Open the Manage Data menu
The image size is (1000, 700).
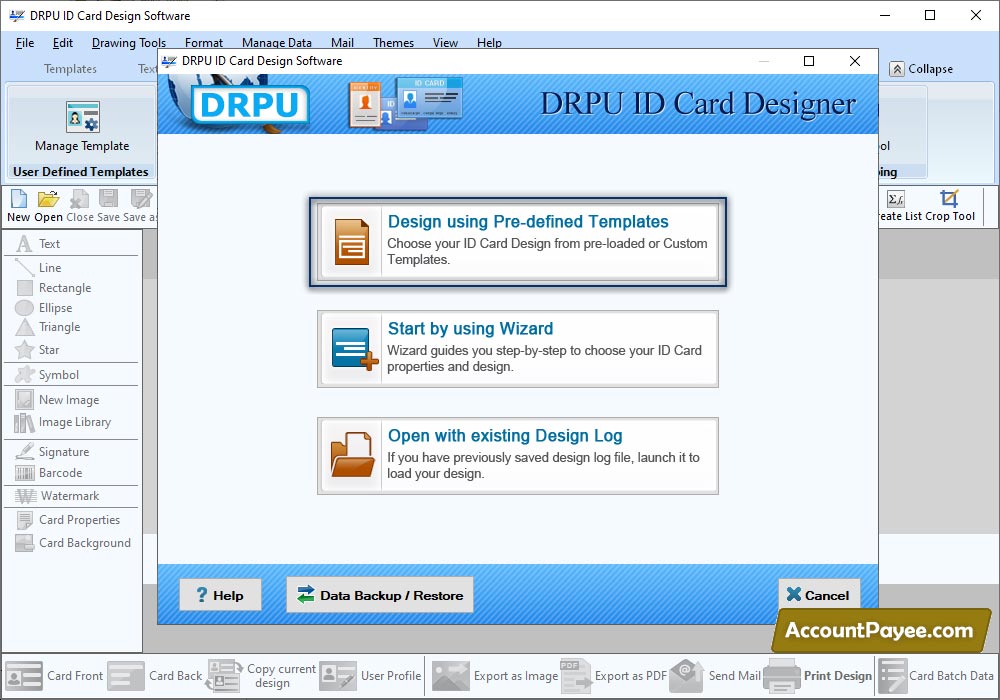click(x=277, y=43)
